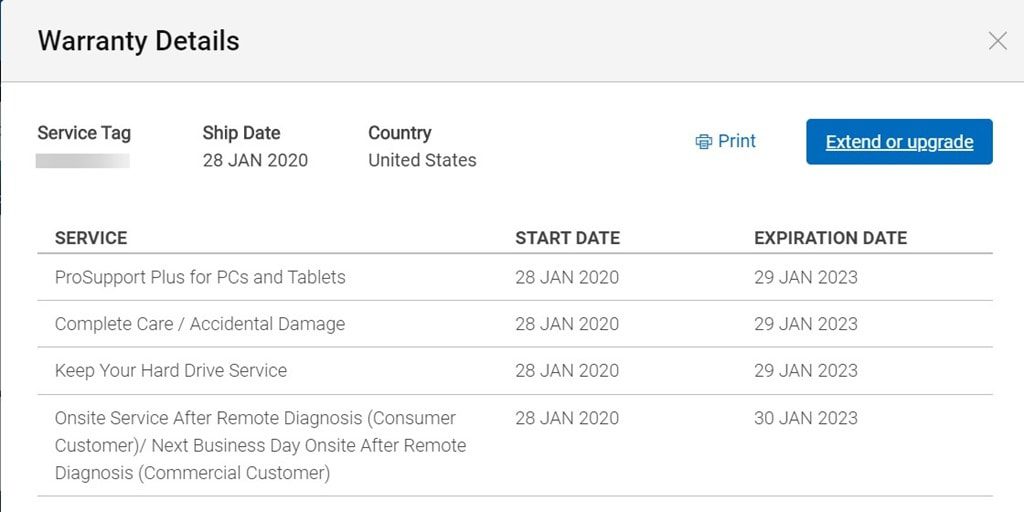1024x512 pixels.
Task: Click Keep Your Hard Drive start date
Action: point(567,371)
